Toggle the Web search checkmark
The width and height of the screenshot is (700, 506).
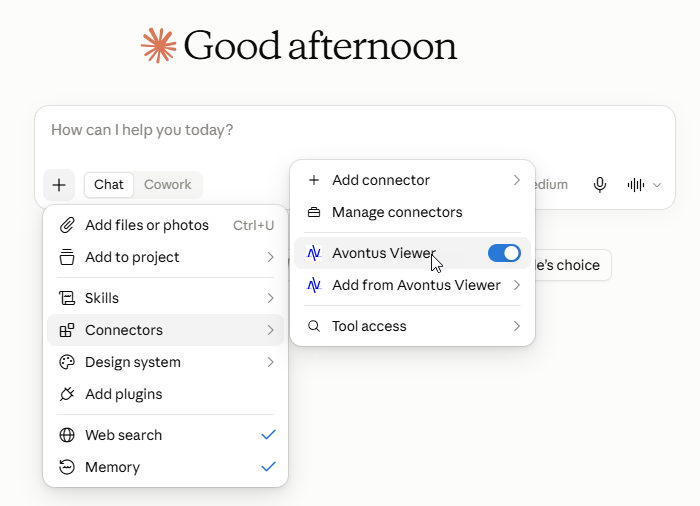pyautogui.click(x=268, y=435)
